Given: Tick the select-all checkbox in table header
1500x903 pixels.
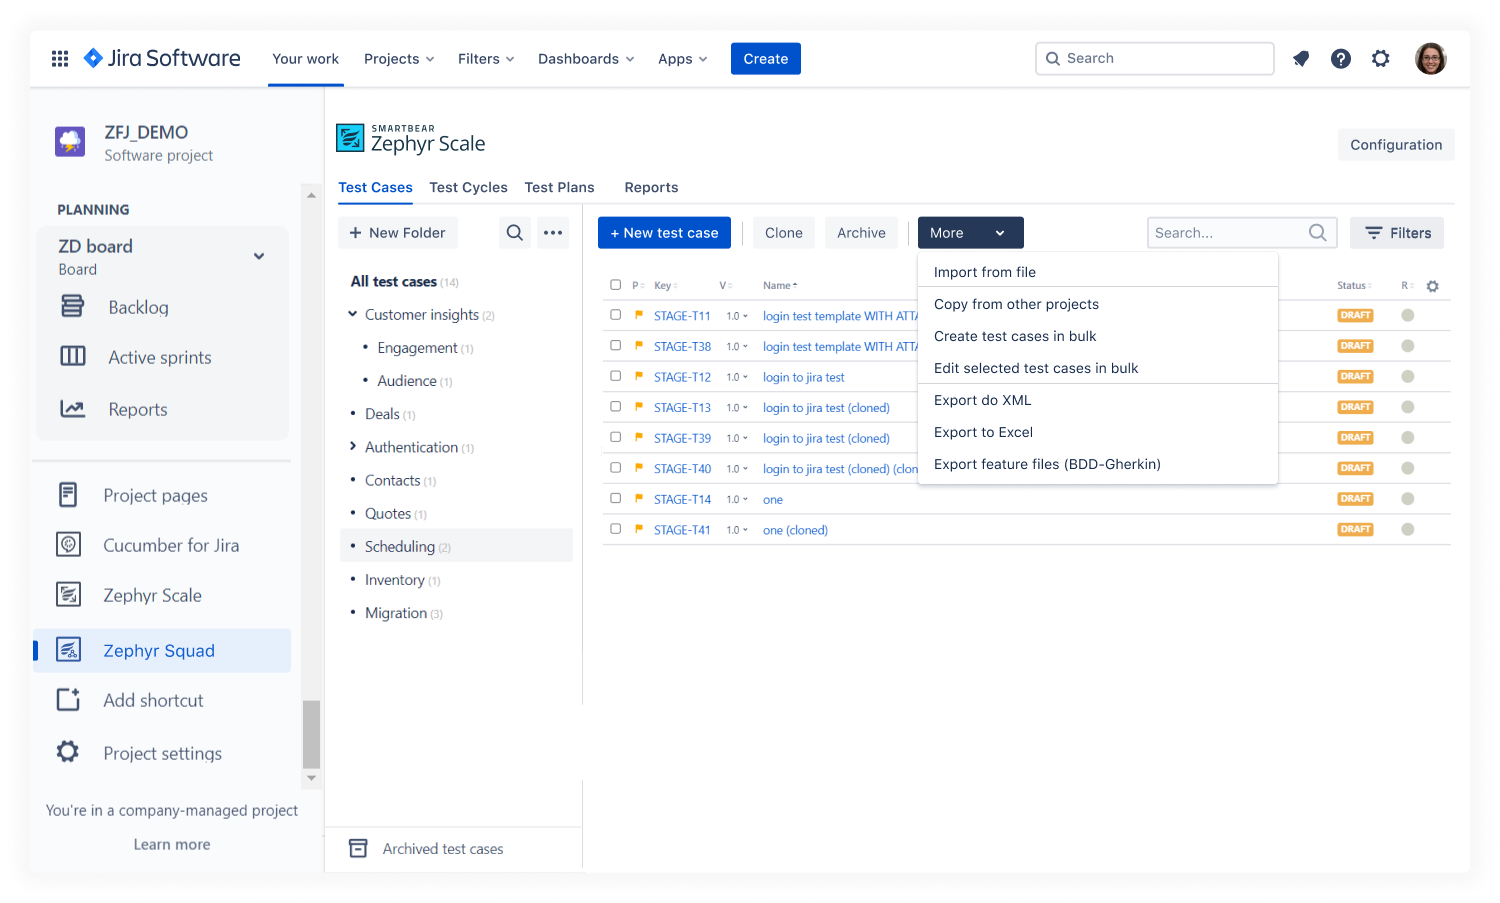Looking at the screenshot, I should click(x=616, y=285).
